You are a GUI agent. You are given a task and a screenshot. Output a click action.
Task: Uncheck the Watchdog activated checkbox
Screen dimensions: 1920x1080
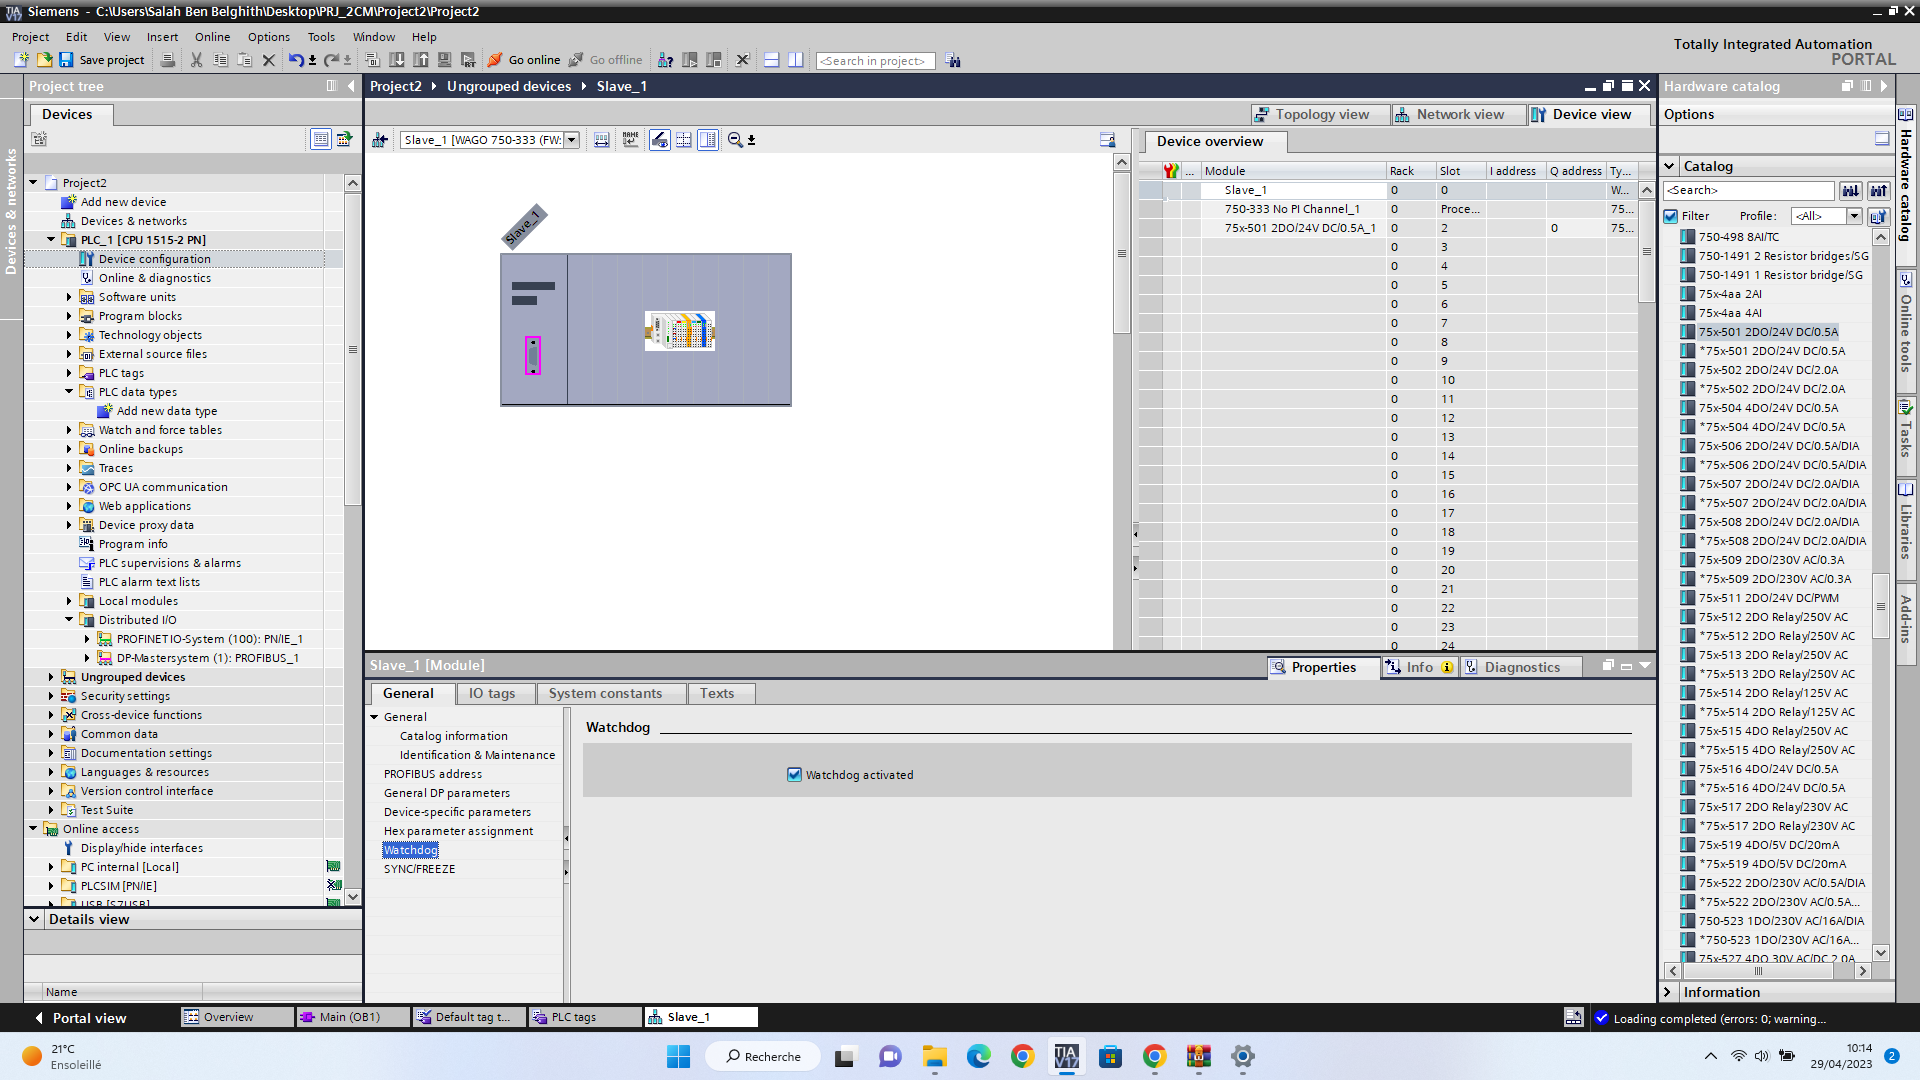point(795,775)
